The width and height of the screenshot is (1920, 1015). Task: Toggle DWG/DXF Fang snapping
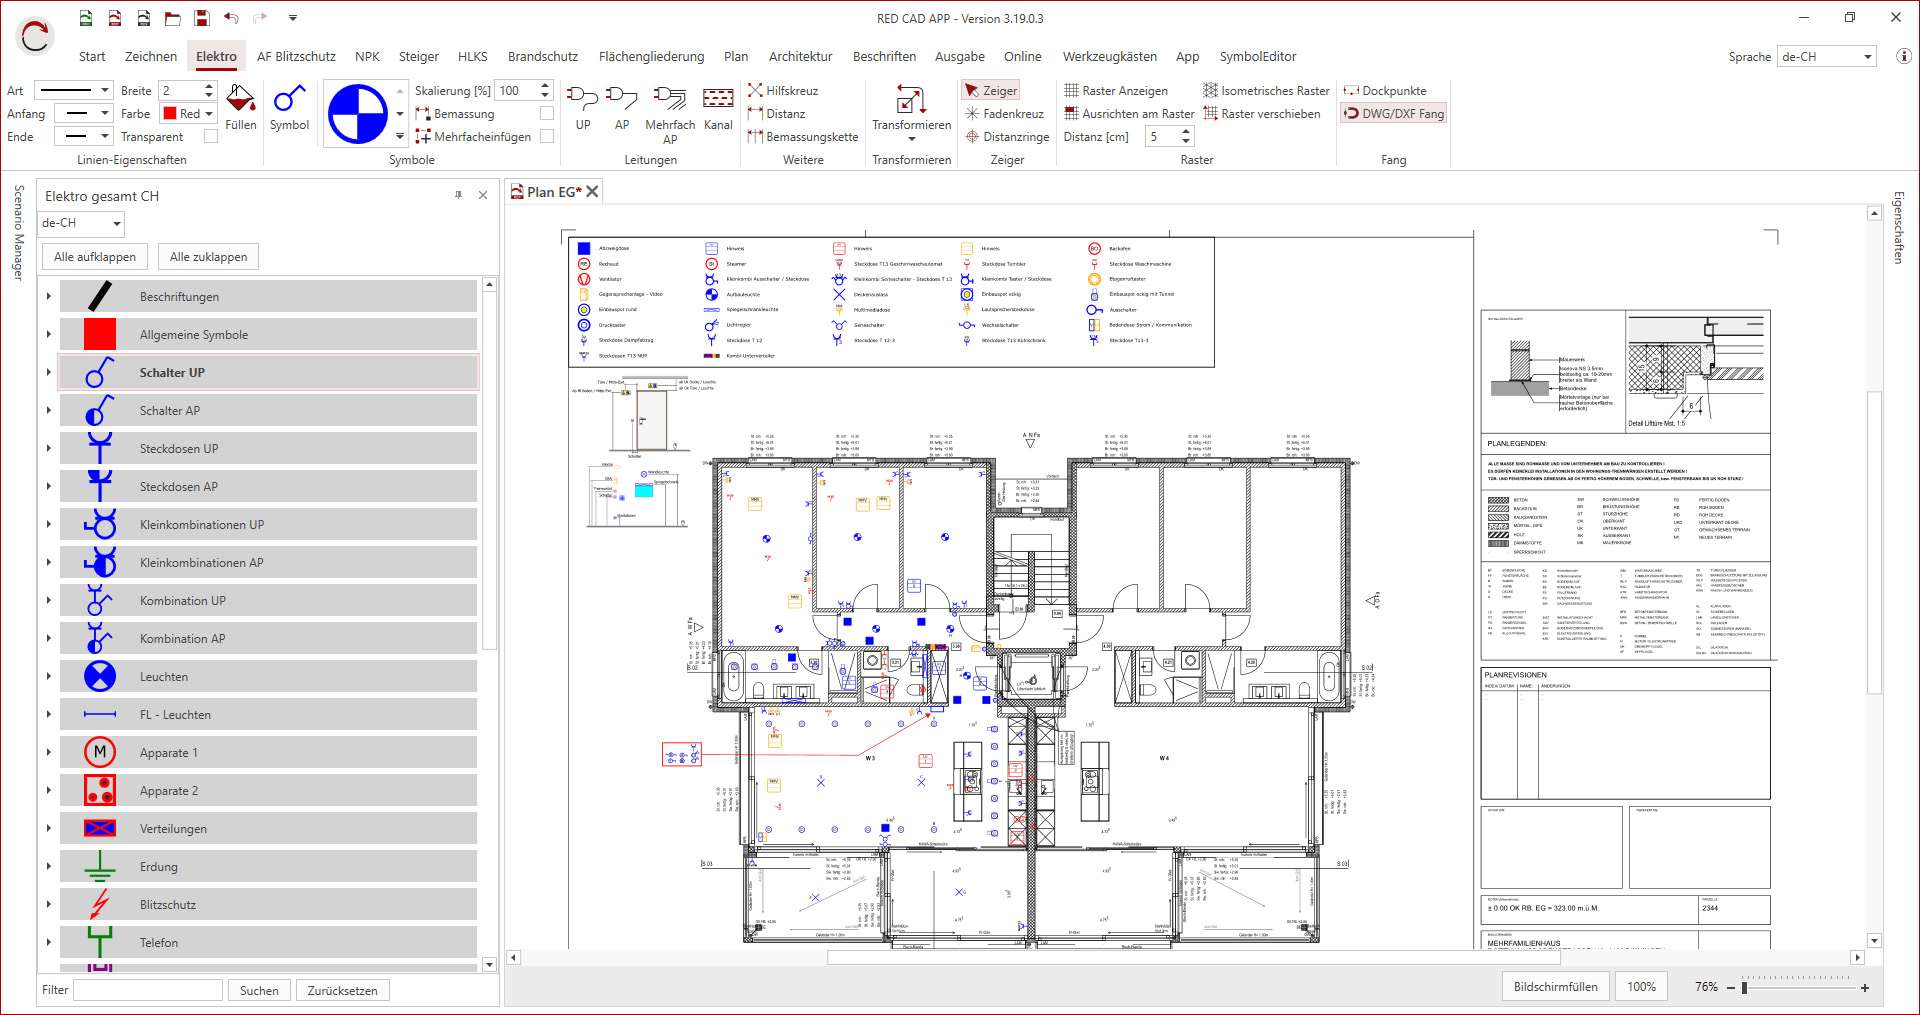(x=1394, y=114)
